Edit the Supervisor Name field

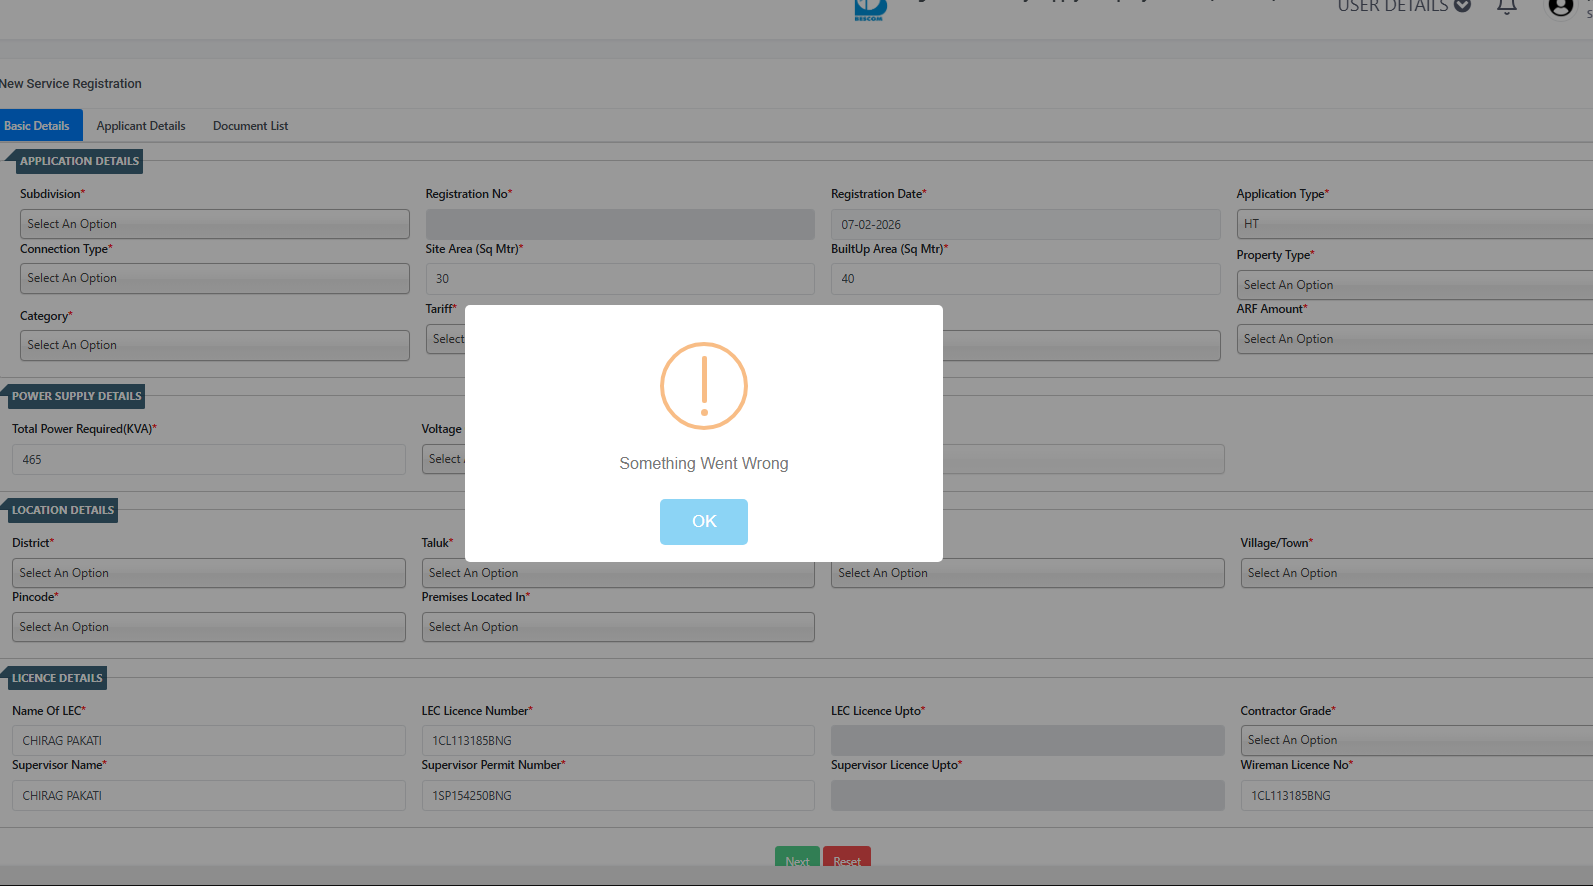209,795
